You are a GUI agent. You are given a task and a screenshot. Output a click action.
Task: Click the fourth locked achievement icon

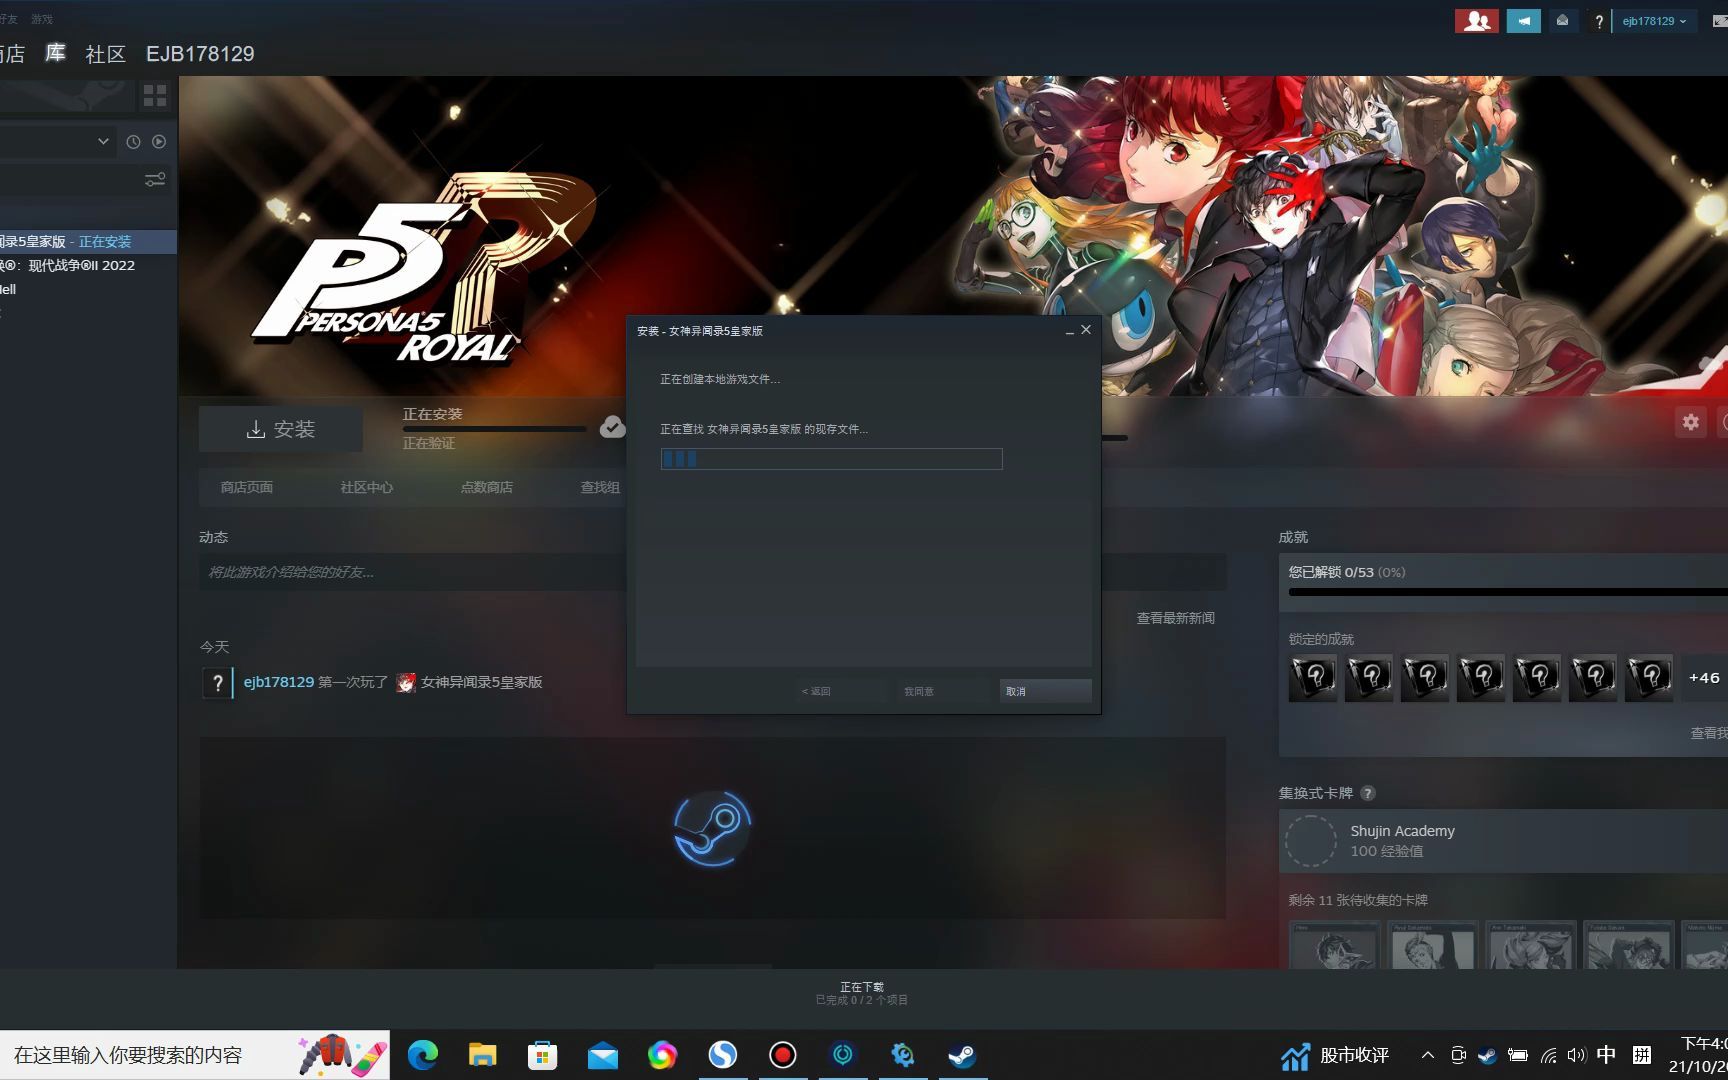(1481, 678)
